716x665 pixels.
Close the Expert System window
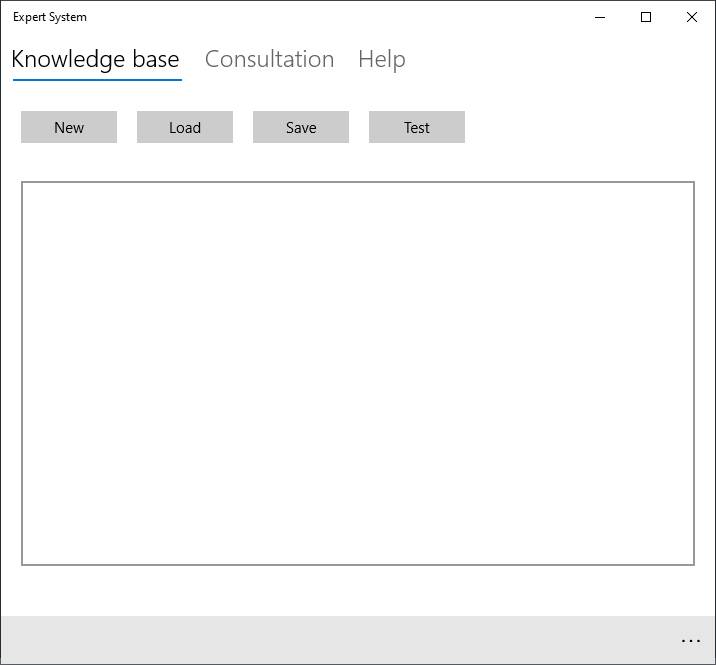pyautogui.click(x=691, y=17)
